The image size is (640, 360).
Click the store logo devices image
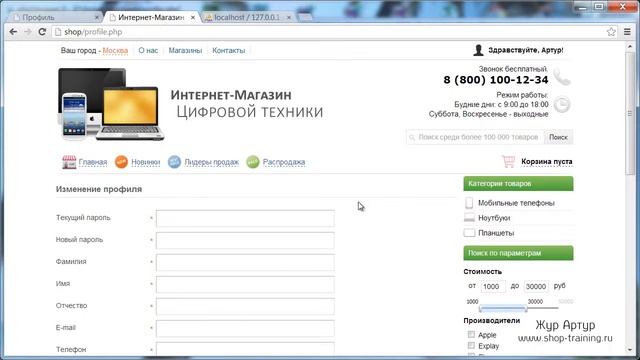pos(111,104)
